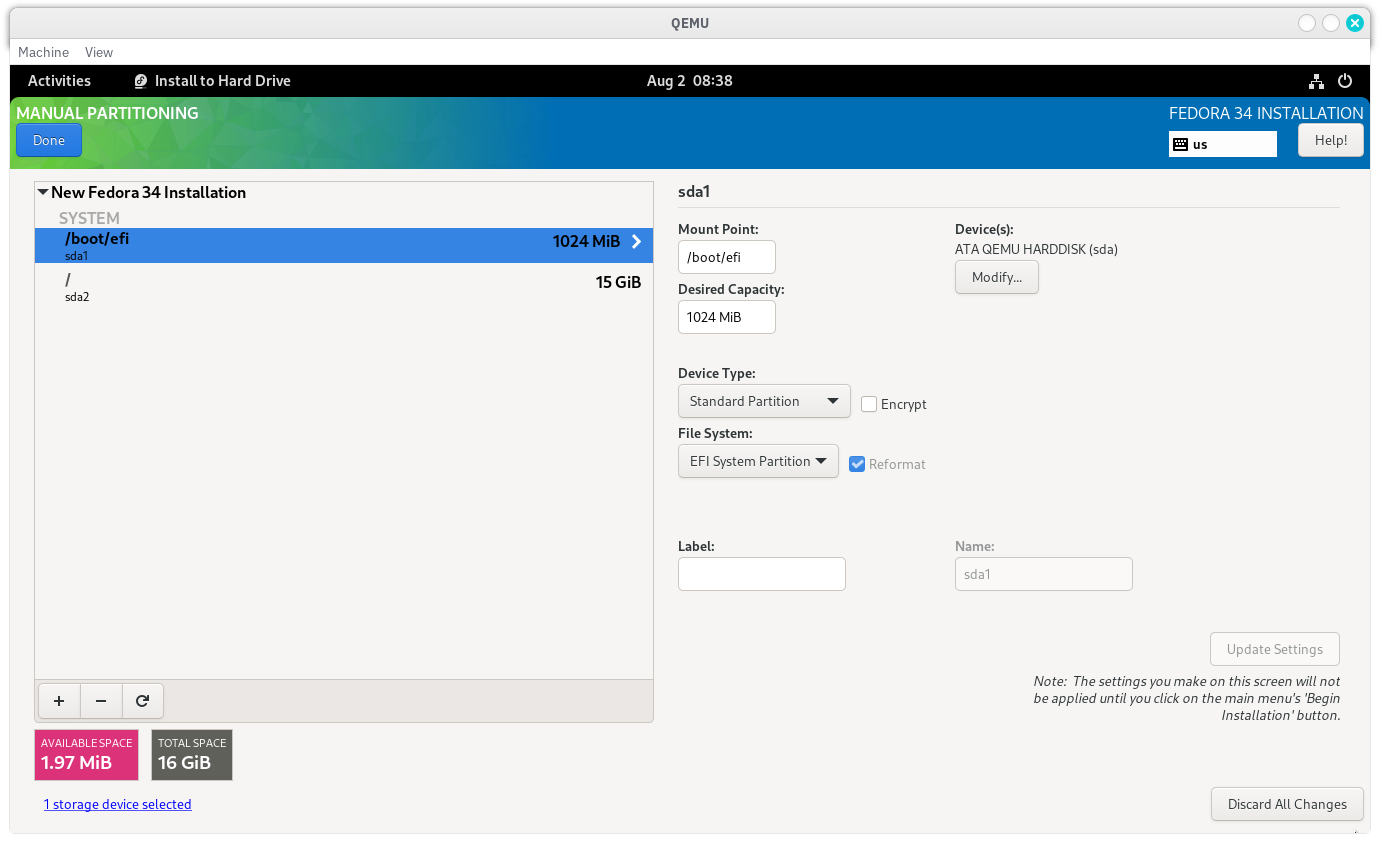Click the FEDORA 34 INSTALLATION title
The width and height of the screenshot is (1380, 843).
[x=1266, y=113]
